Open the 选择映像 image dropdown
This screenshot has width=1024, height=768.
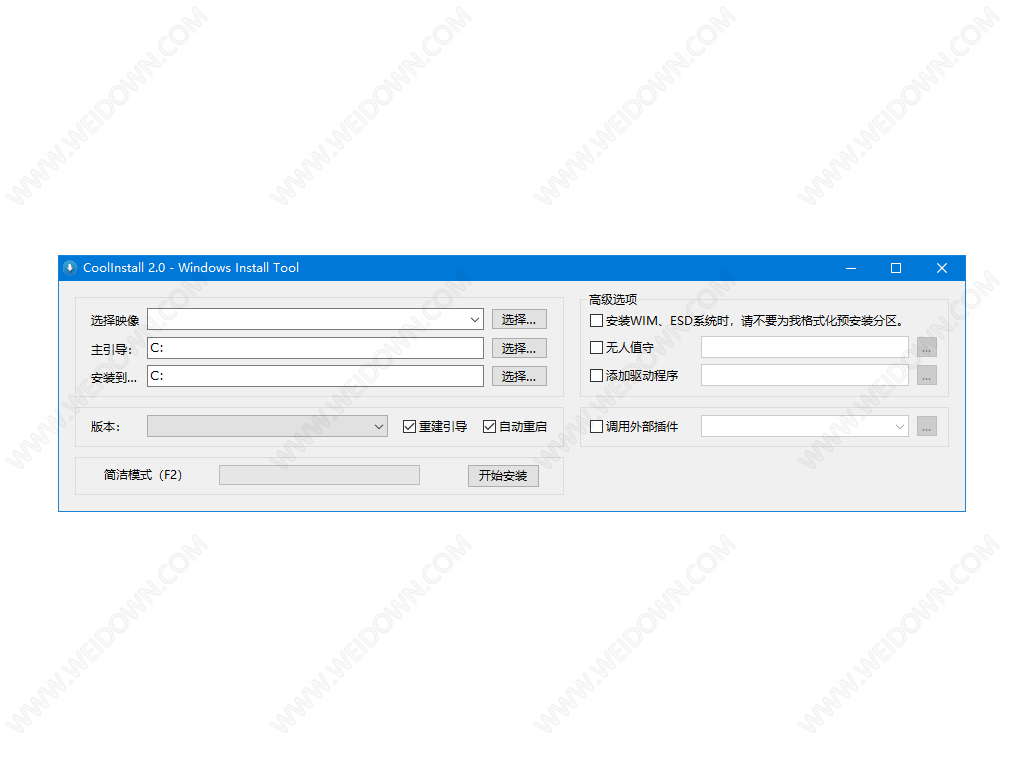pyautogui.click(x=315, y=319)
